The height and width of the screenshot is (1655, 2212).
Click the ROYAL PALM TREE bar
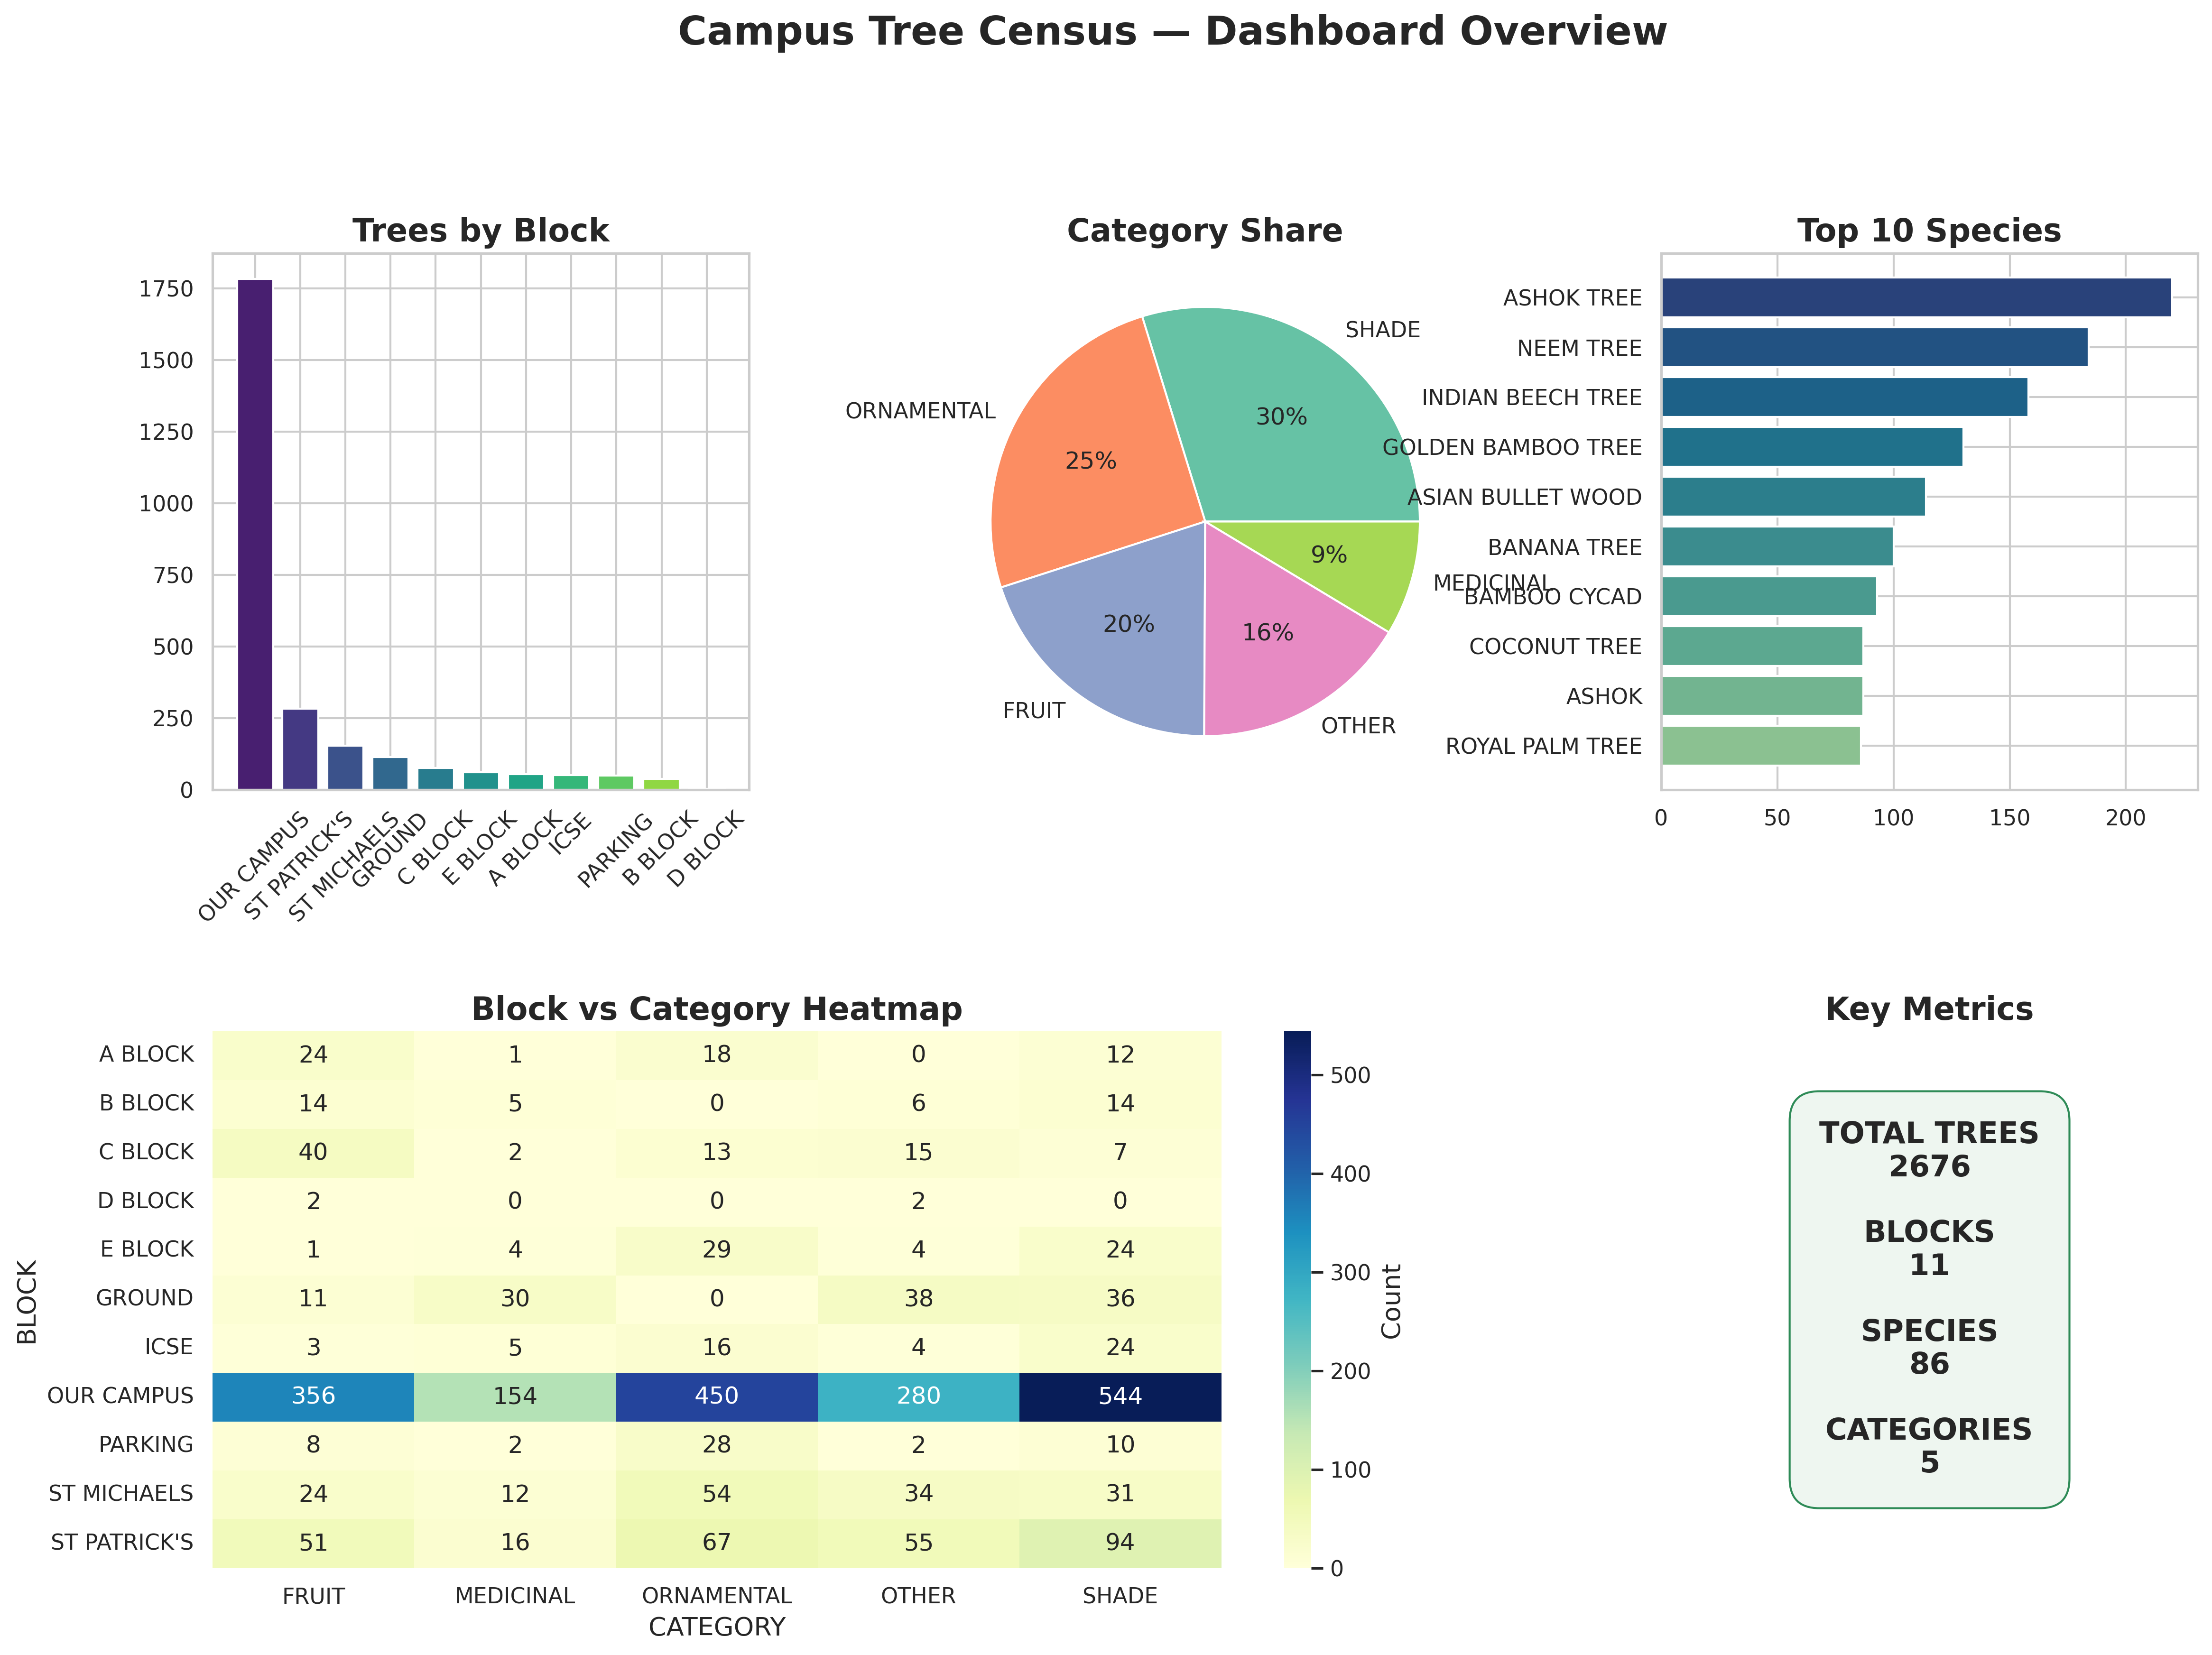[x=1761, y=746]
